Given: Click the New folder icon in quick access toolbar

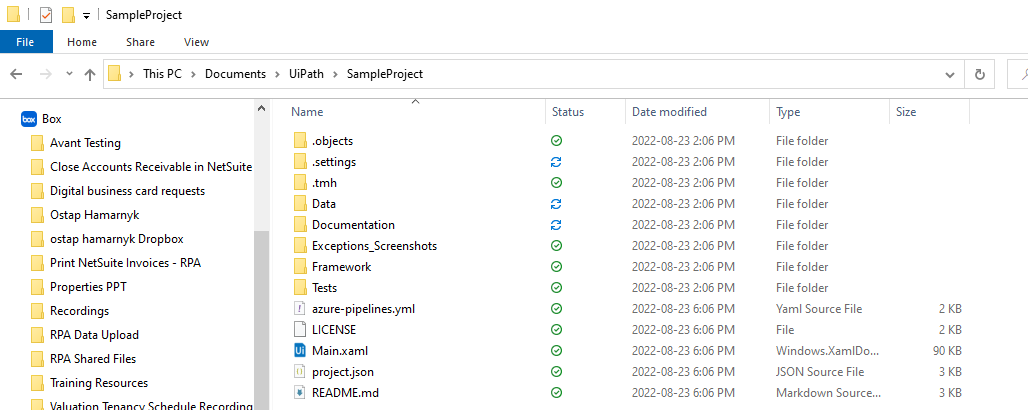Looking at the screenshot, I should click(x=68, y=14).
